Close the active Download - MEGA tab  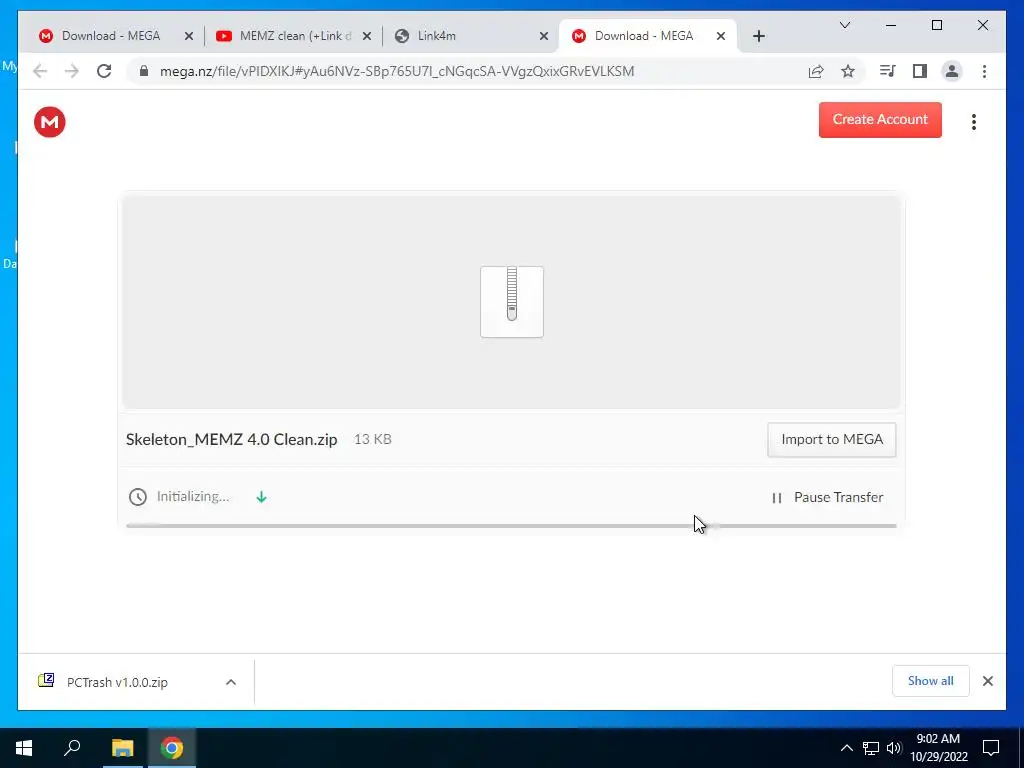coord(721,37)
